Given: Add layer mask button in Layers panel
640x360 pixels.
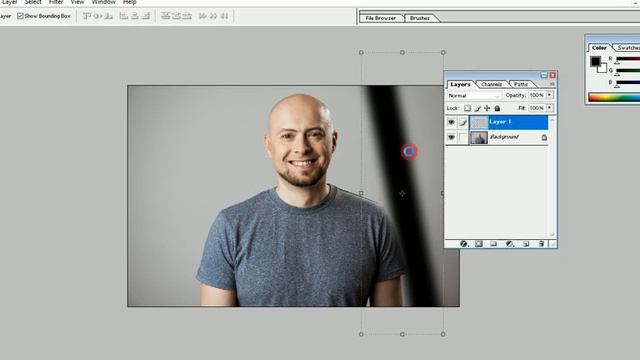Looking at the screenshot, I should click(x=479, y=244).
